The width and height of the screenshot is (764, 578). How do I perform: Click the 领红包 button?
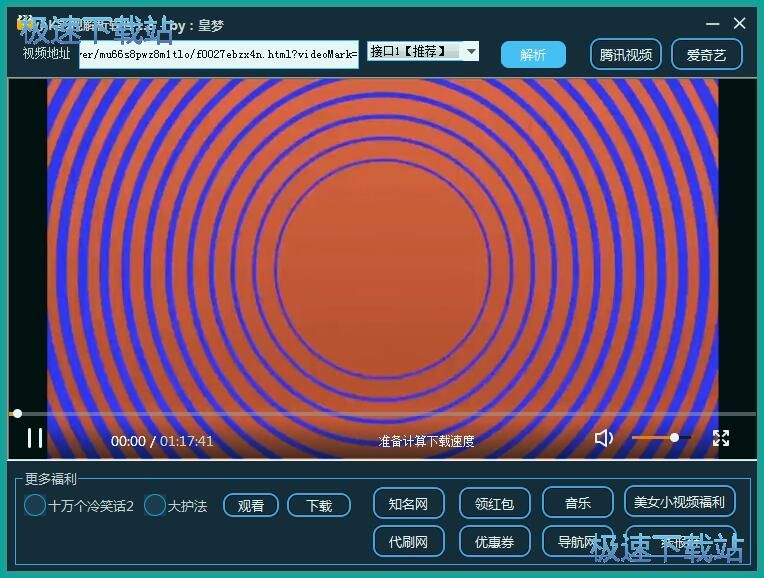494,503
